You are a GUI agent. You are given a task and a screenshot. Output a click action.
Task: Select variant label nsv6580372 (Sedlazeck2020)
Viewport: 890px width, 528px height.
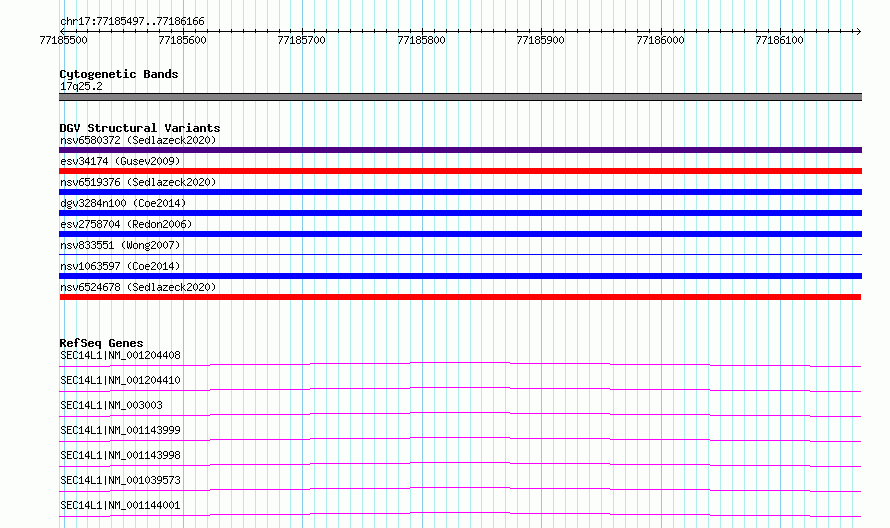138,140
